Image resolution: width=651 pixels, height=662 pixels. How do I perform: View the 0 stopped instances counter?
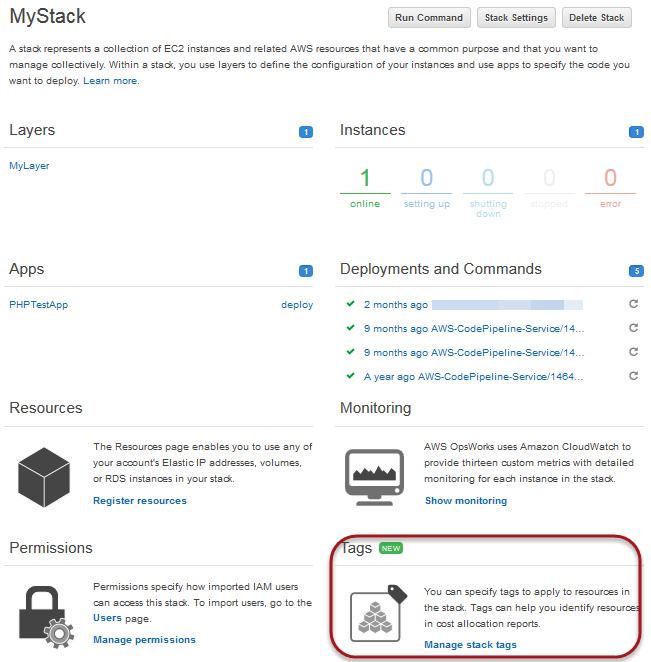549,188
